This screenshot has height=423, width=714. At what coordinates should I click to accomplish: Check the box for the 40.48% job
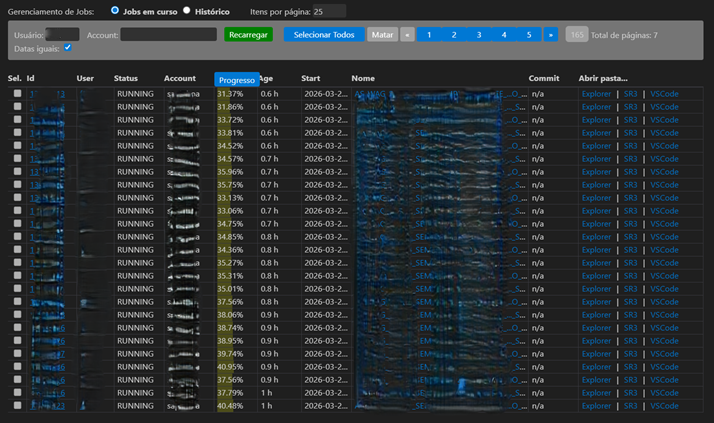[17, 405]
